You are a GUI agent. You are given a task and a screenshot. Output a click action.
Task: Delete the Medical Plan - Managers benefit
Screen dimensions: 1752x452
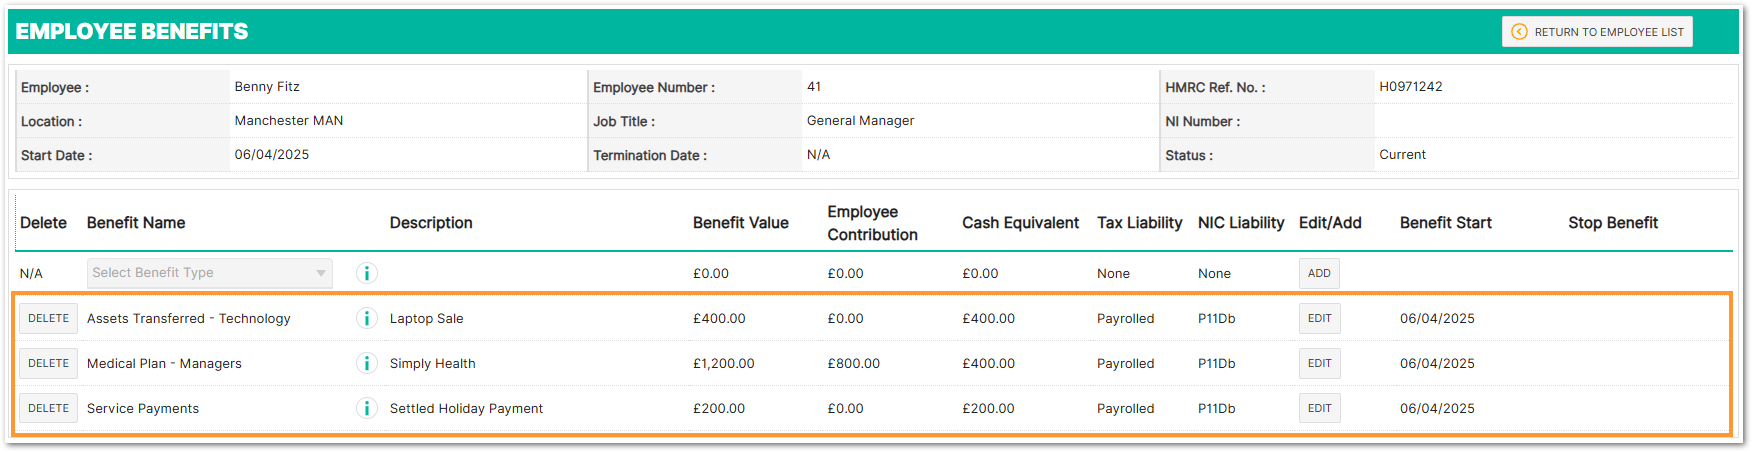pos(48,363)
